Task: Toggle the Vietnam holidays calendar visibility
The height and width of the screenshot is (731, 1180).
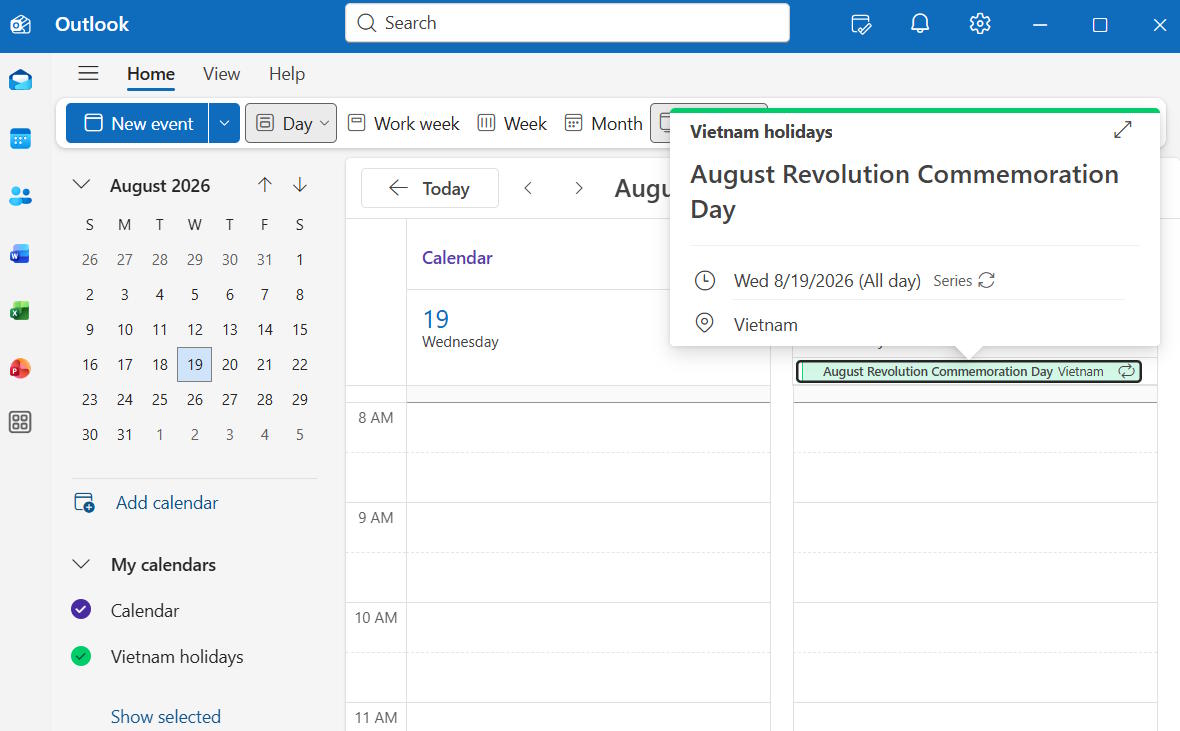Action: tap(80, 656)
